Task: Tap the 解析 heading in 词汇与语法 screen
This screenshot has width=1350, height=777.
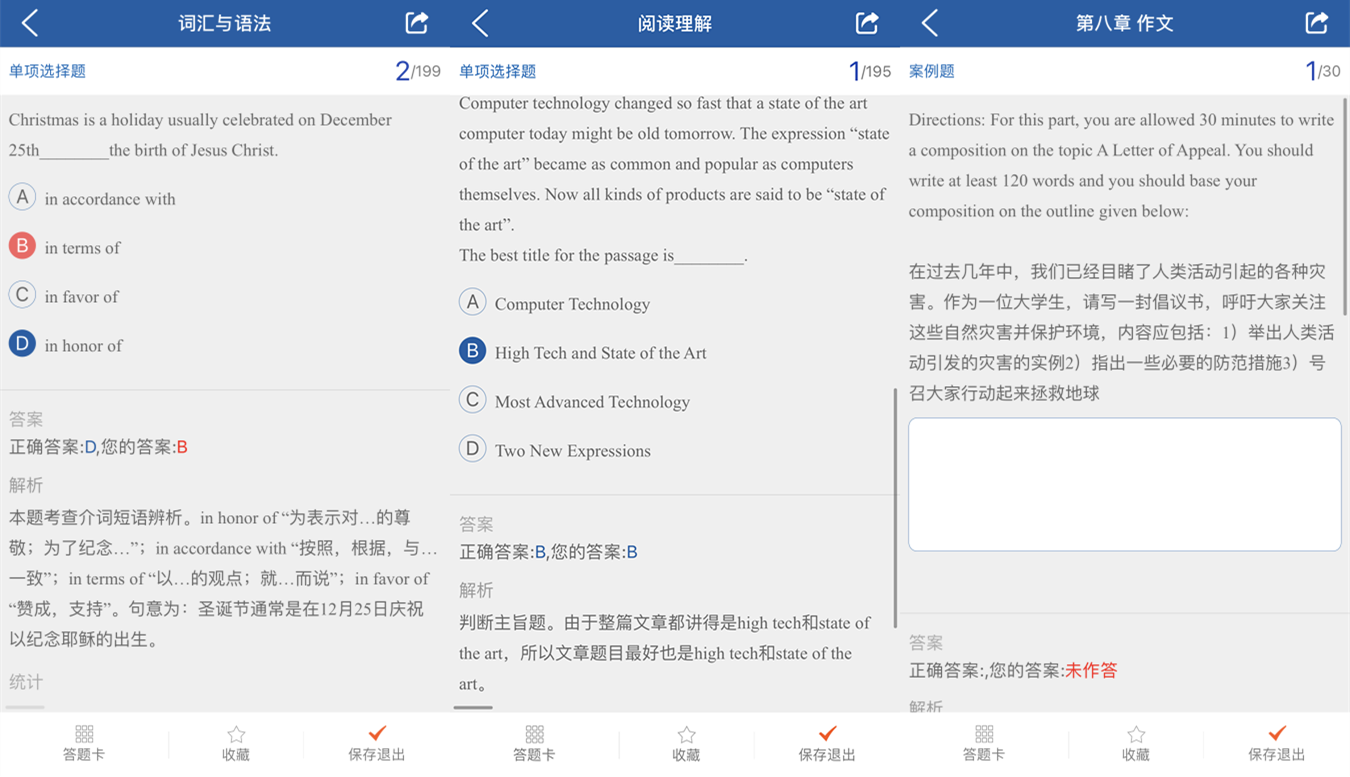Action: click(x=26, y=485)
